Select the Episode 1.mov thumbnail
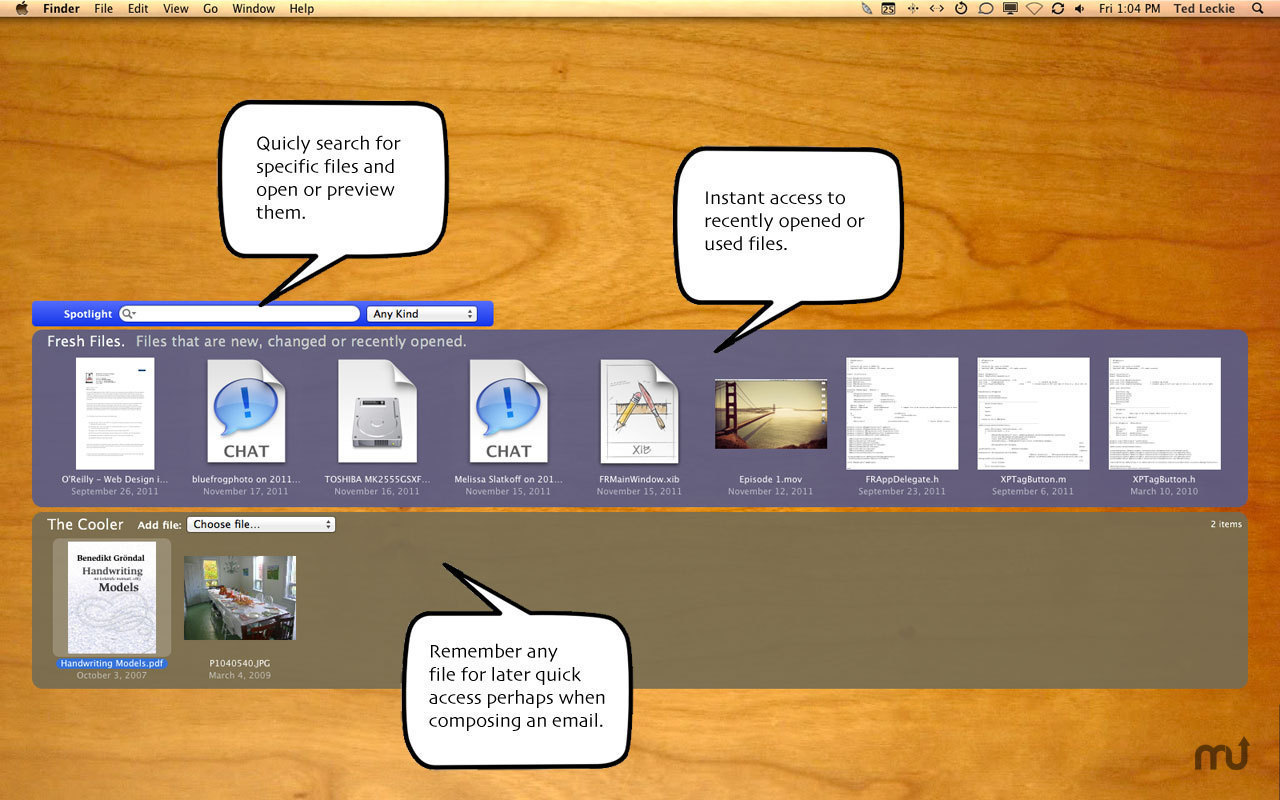 coord(770,413)
